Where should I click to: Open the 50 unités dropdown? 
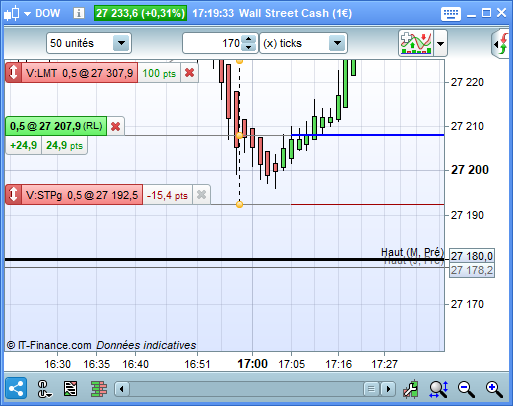pos(89,43)
